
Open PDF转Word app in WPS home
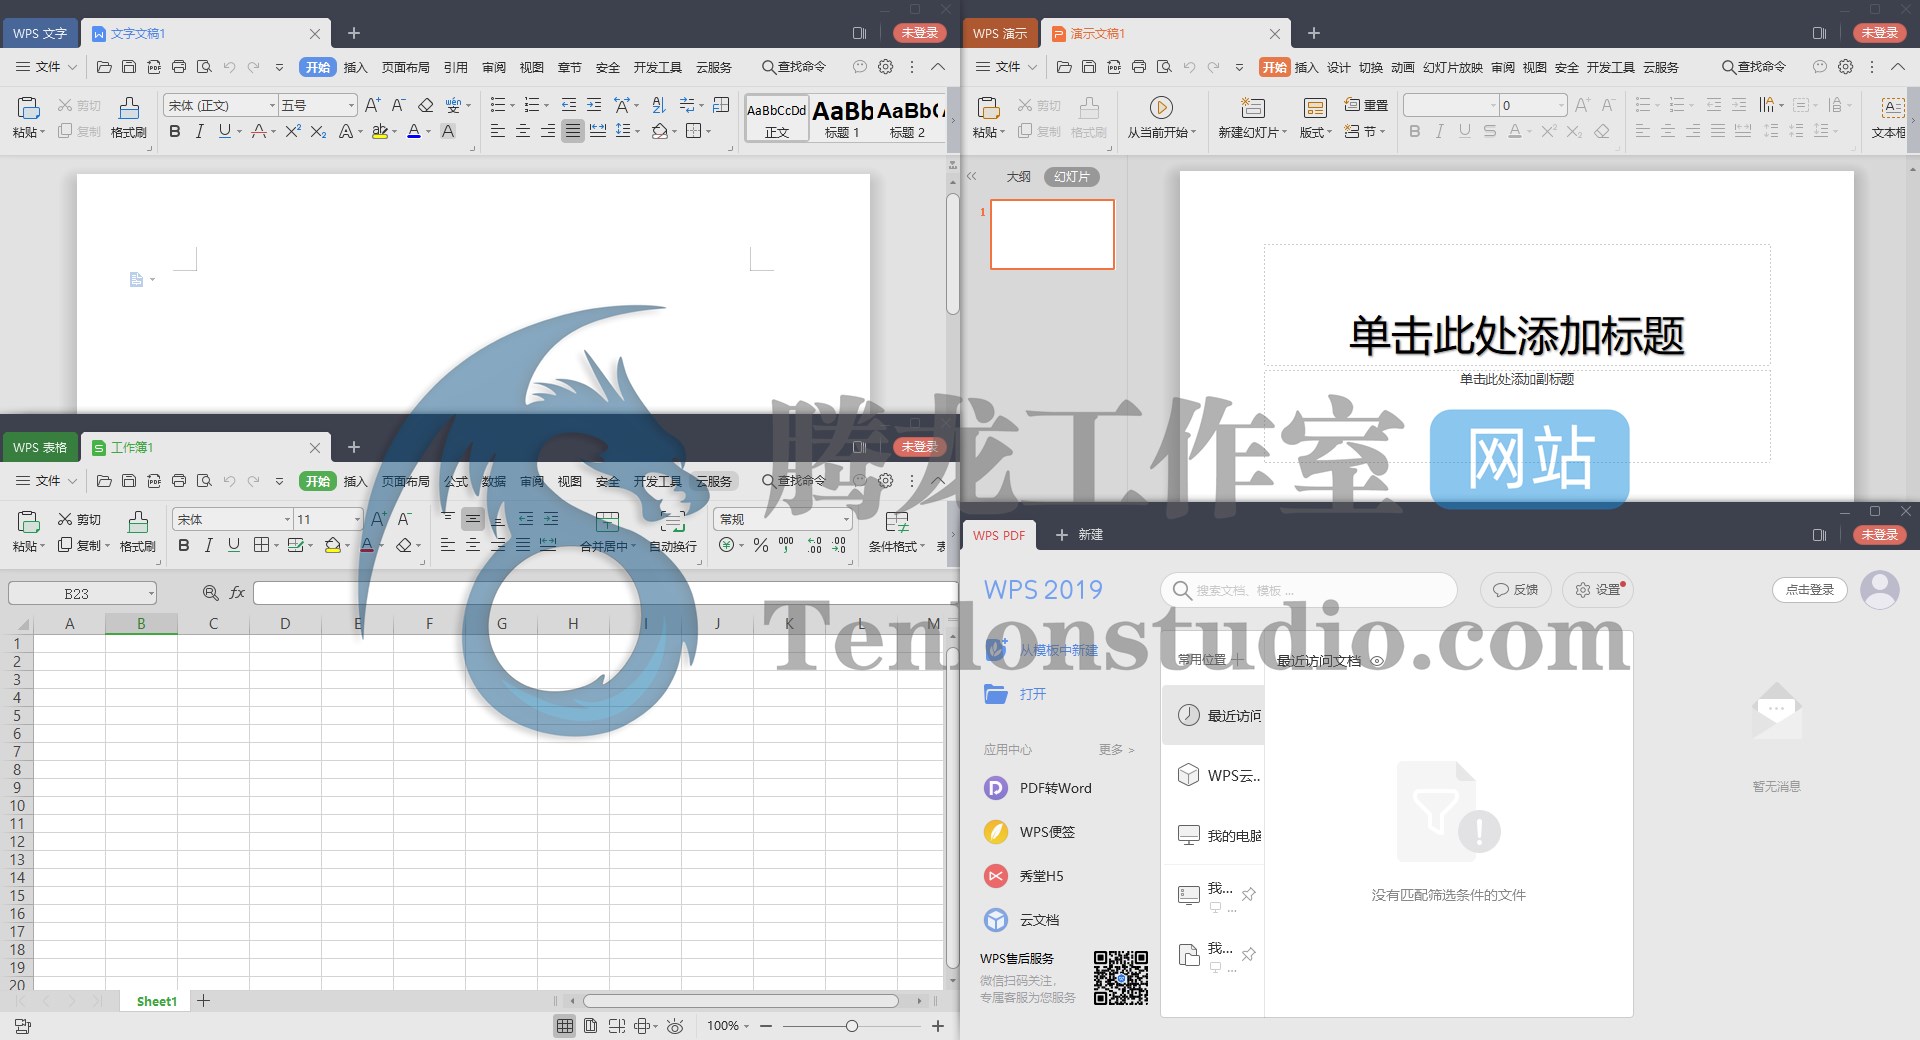tap(1038, 788)
